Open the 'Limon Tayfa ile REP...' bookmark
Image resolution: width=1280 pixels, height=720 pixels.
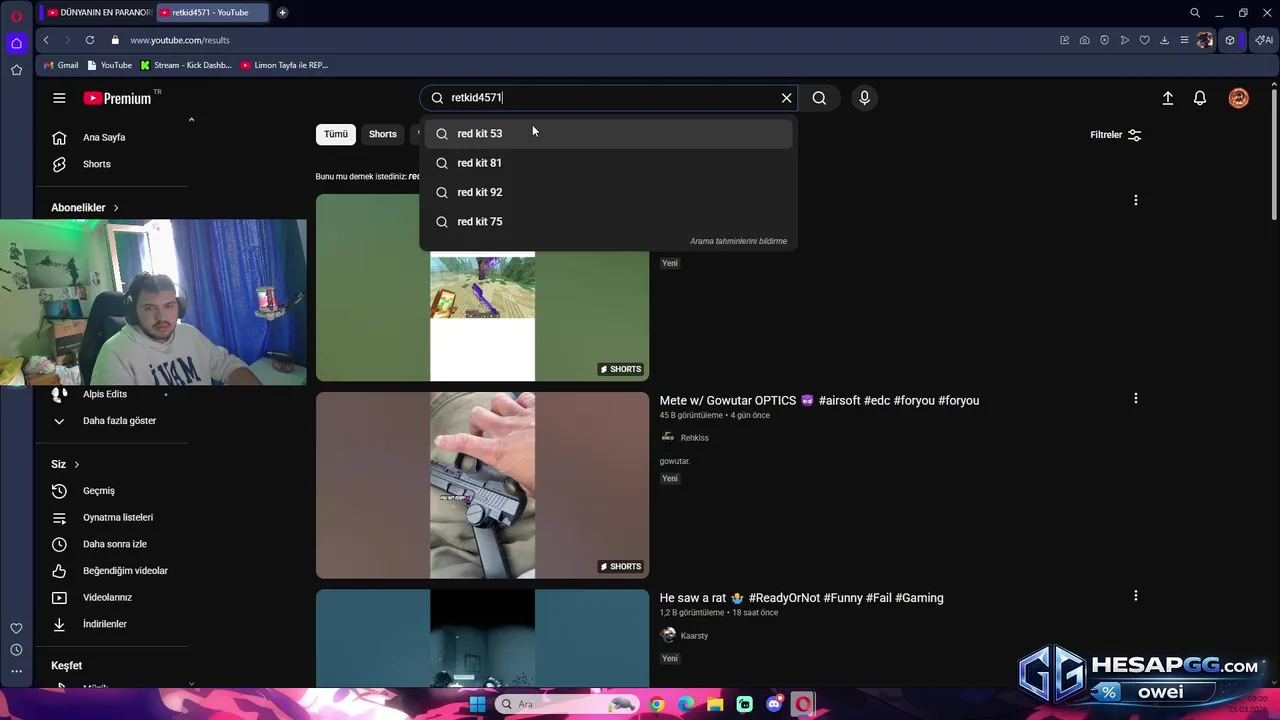(x=284, y=65)
